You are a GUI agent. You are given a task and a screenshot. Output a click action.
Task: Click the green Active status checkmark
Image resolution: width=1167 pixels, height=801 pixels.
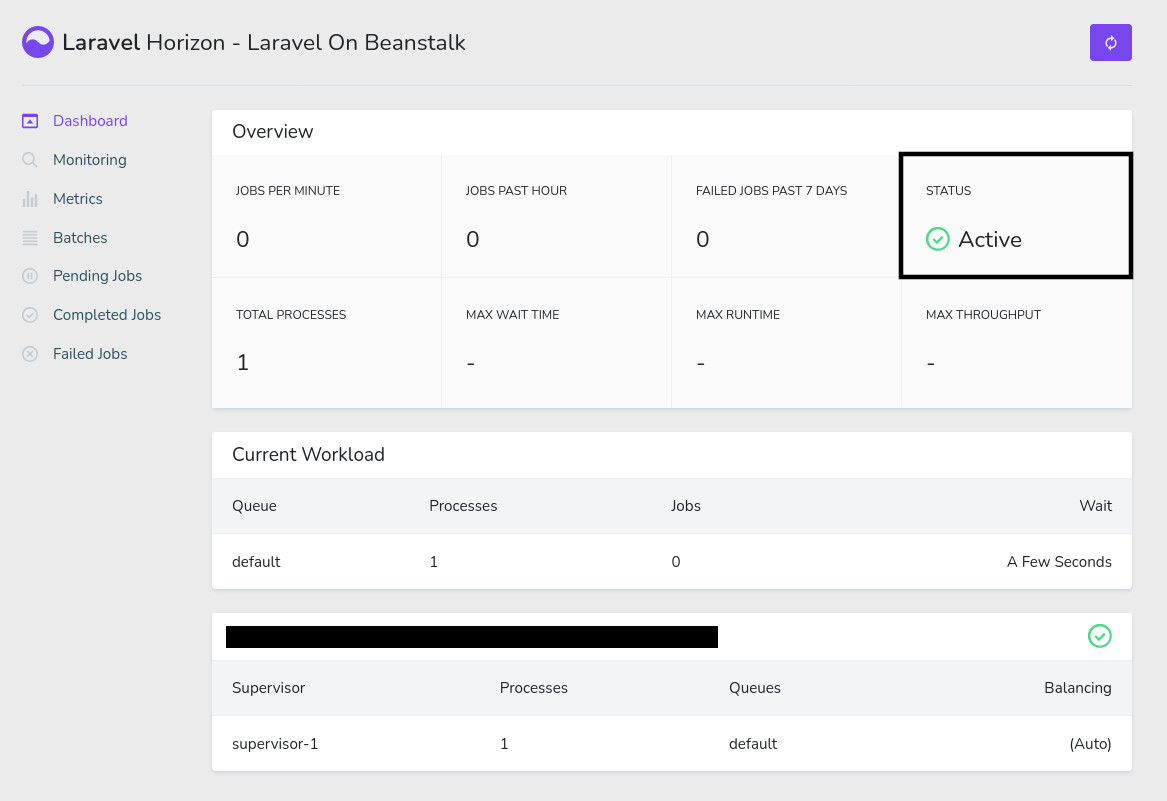pyautogui.click(x=938, y=239)
